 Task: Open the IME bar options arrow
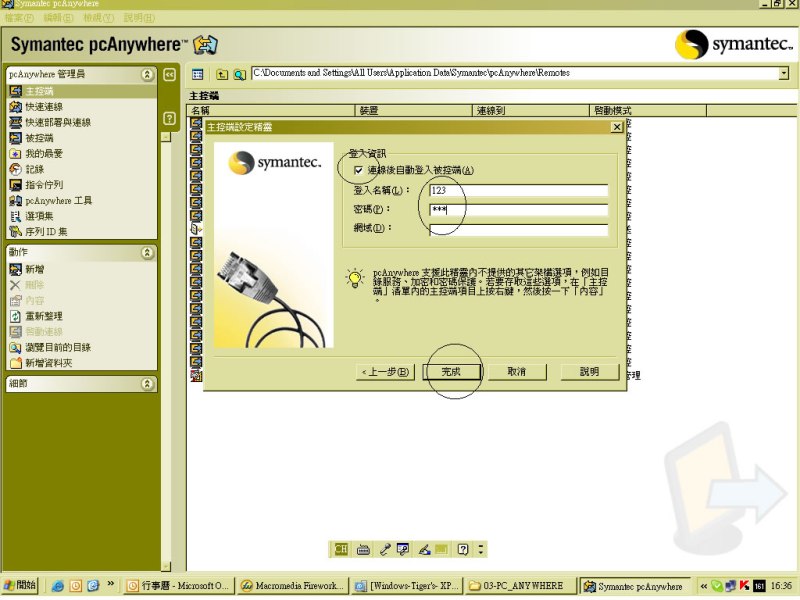[x=481, y=549]
